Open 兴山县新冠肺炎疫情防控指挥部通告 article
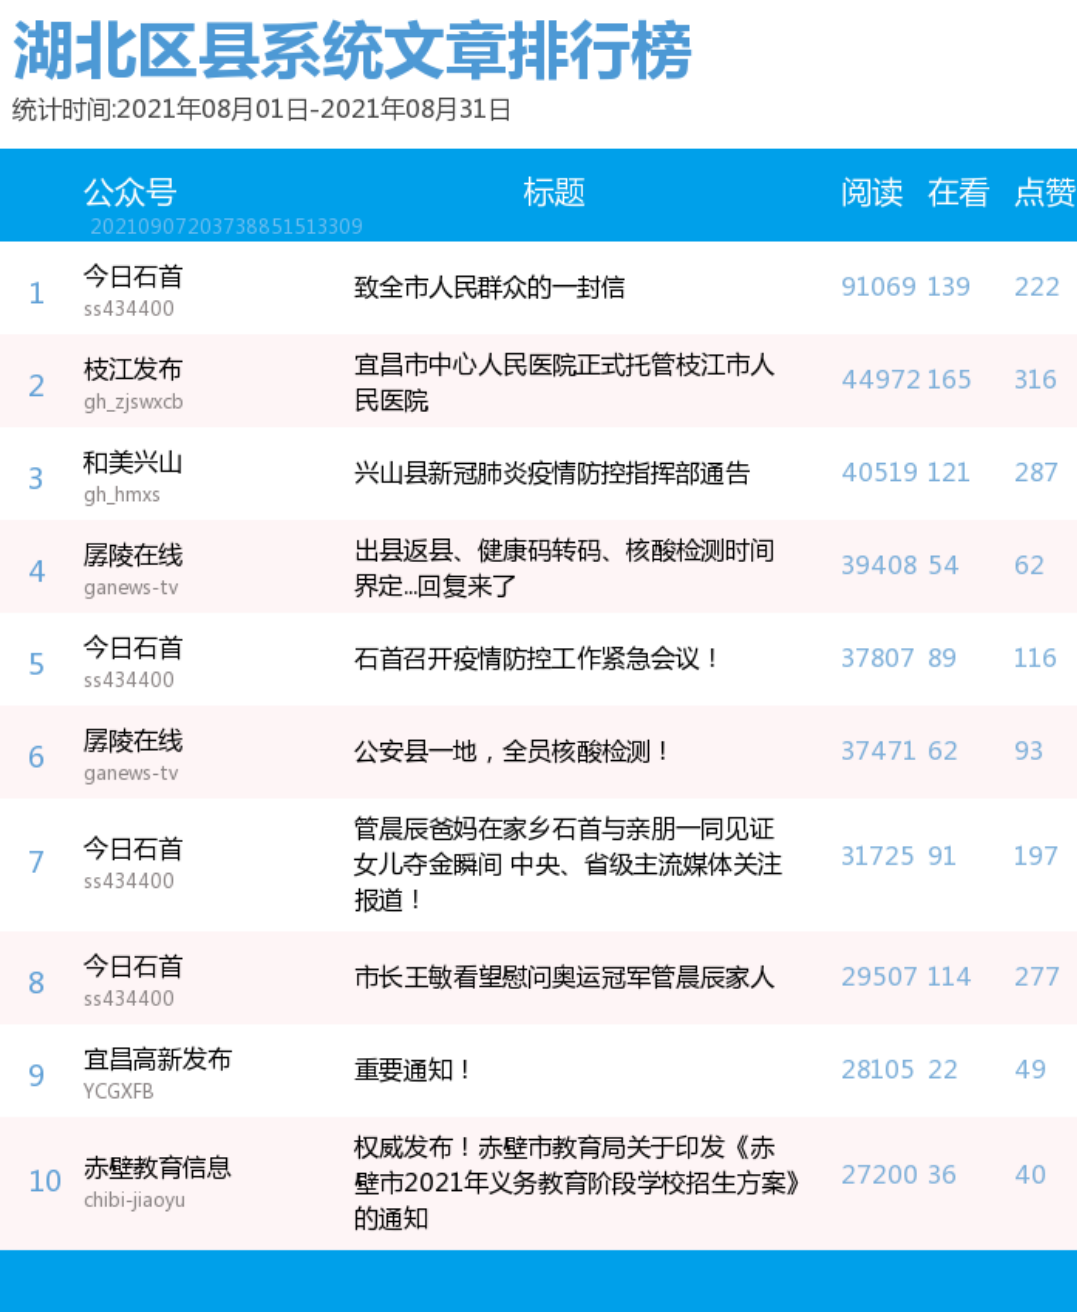The image size is (1077, 1312). coord(551,474)
